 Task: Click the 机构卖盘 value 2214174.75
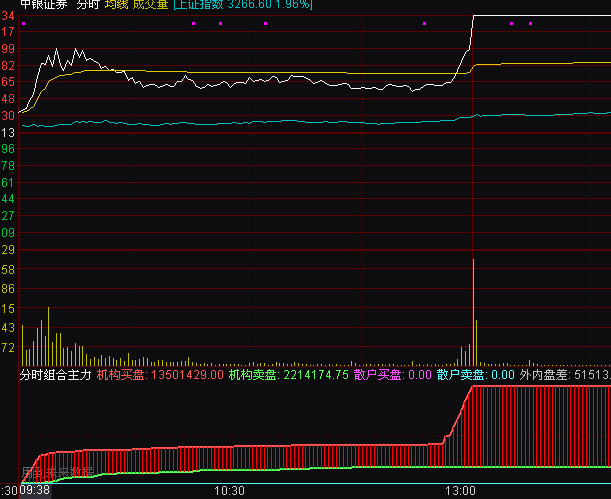pos(315,375)
